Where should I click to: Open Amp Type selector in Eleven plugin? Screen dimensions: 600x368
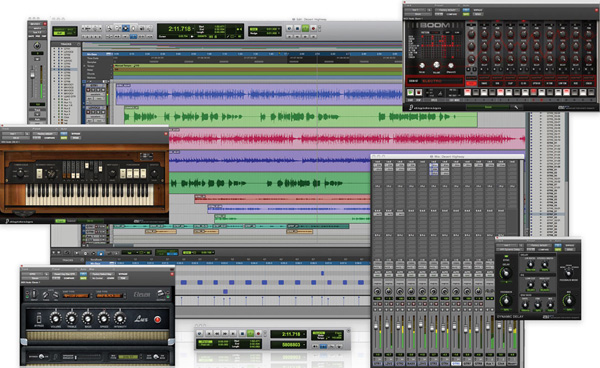(x=76, y=295)
